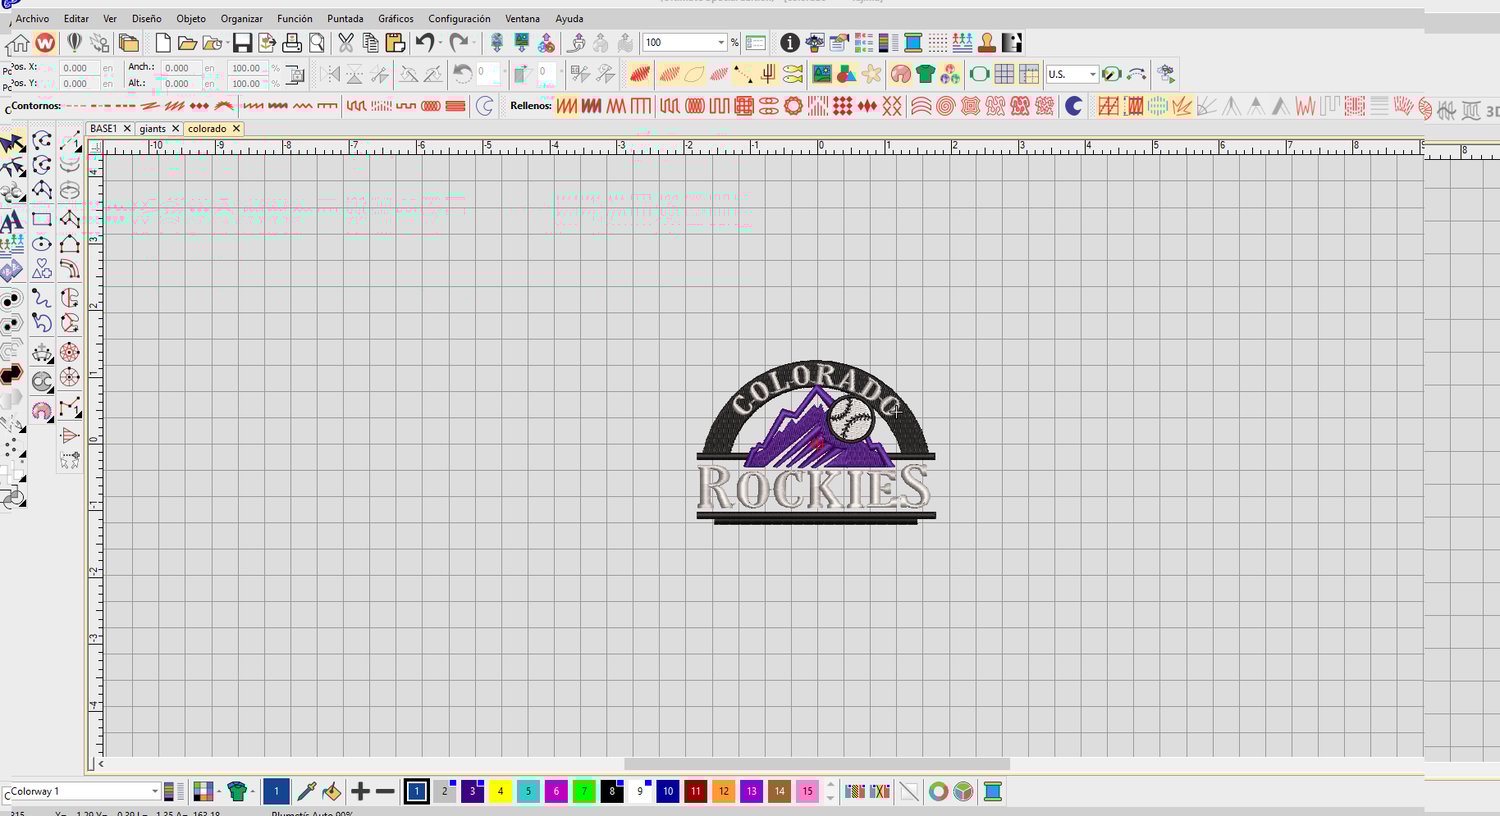Open the zoom factor 100 dropdown
Viewport: 1500px width, 816px height.
[x=721, y=42]
